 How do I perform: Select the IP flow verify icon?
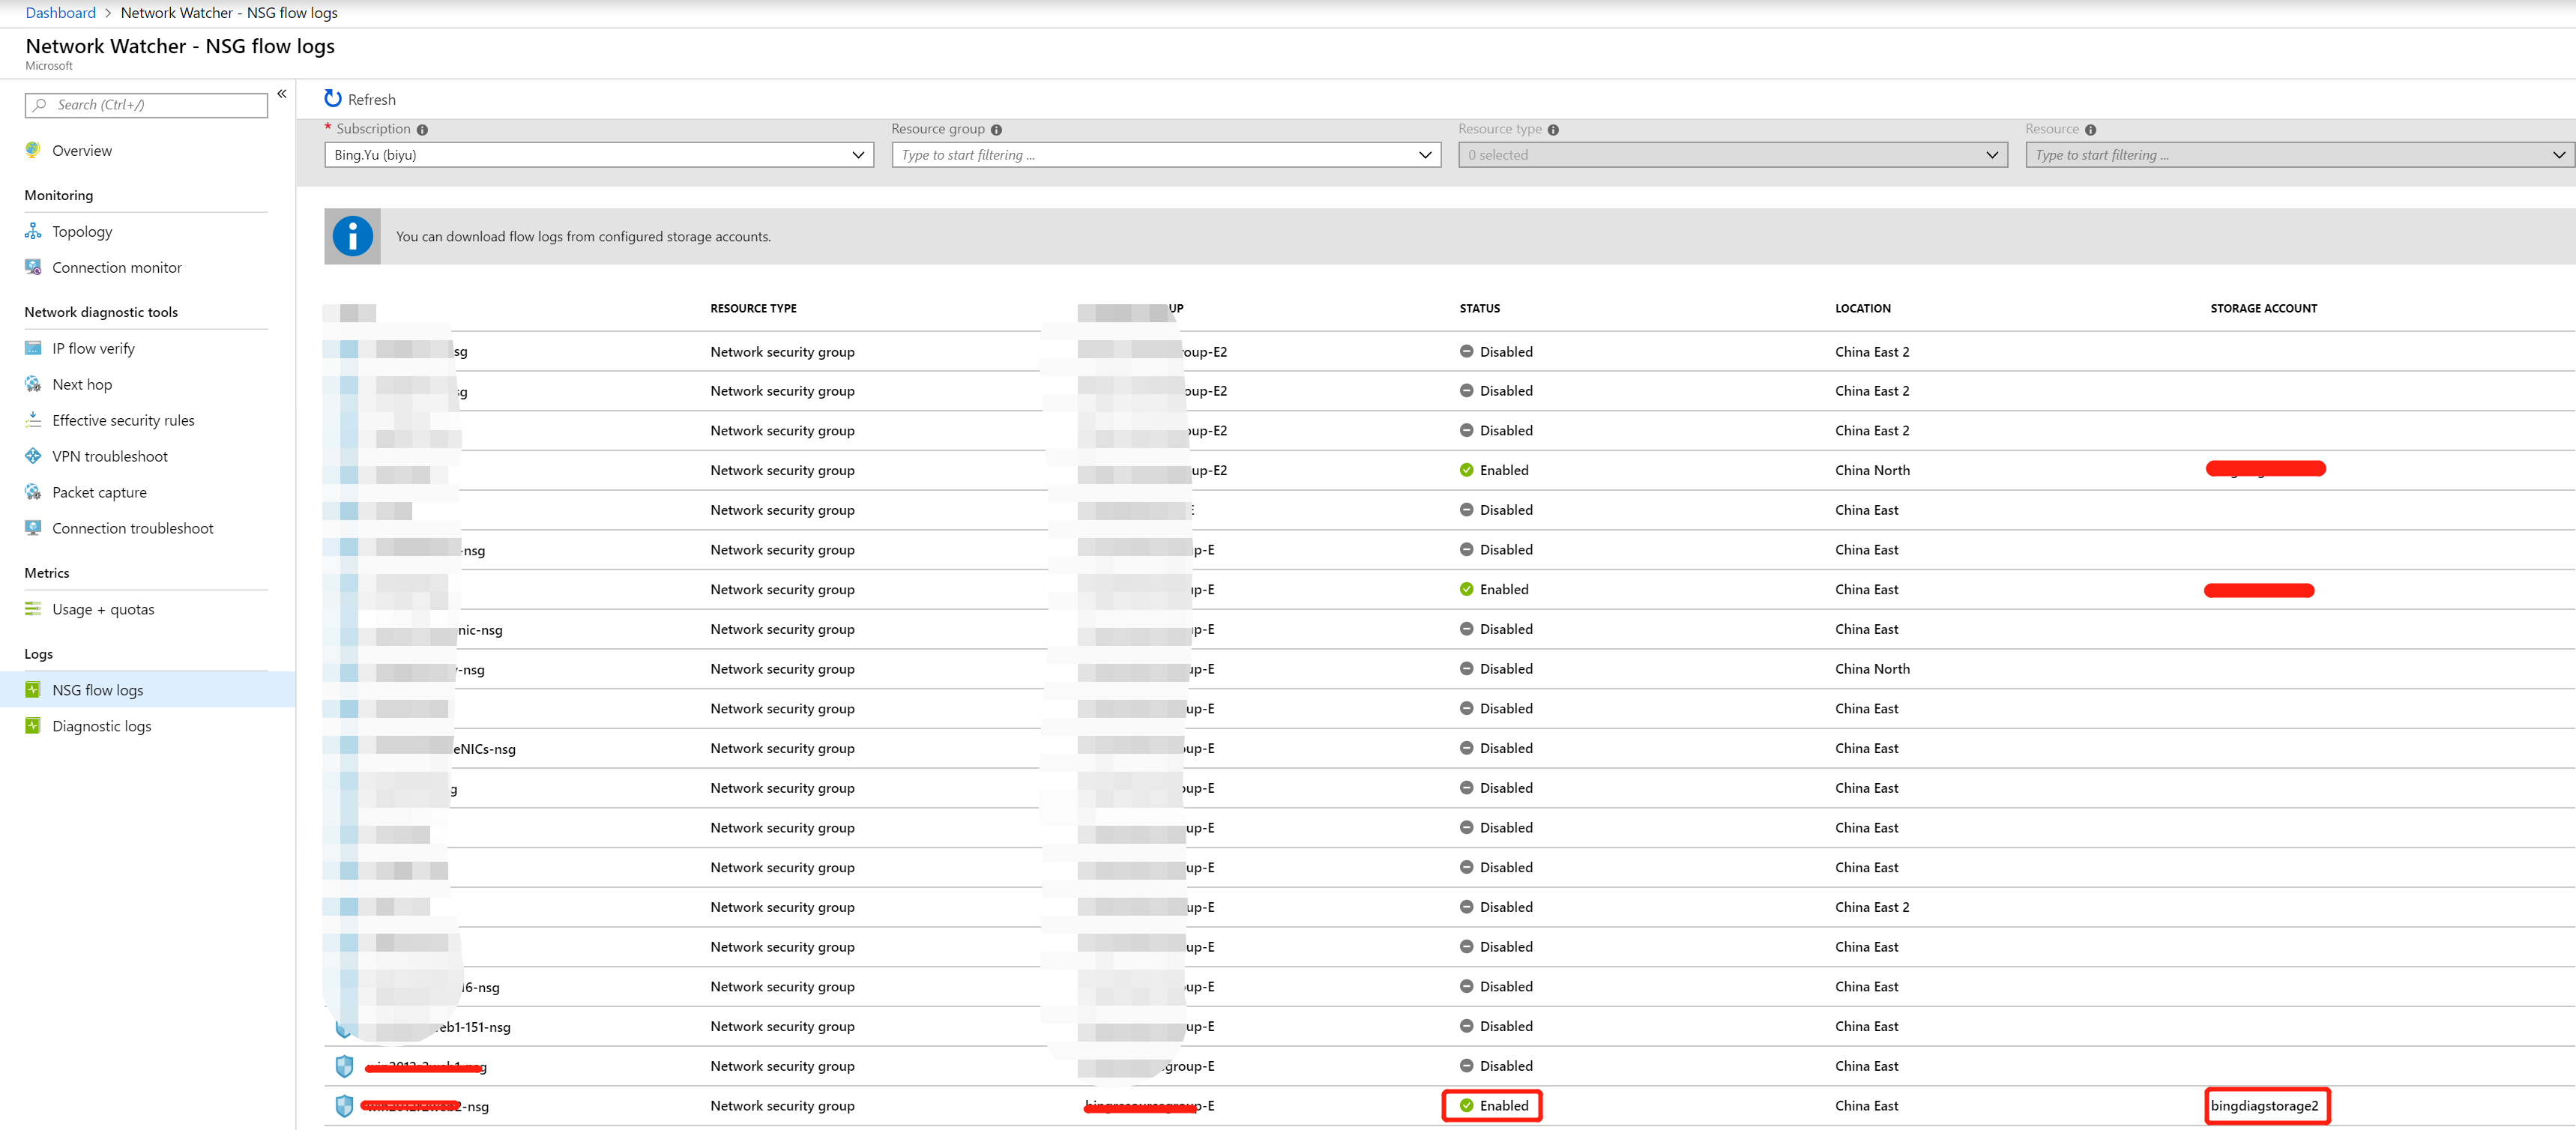point(33,348)
